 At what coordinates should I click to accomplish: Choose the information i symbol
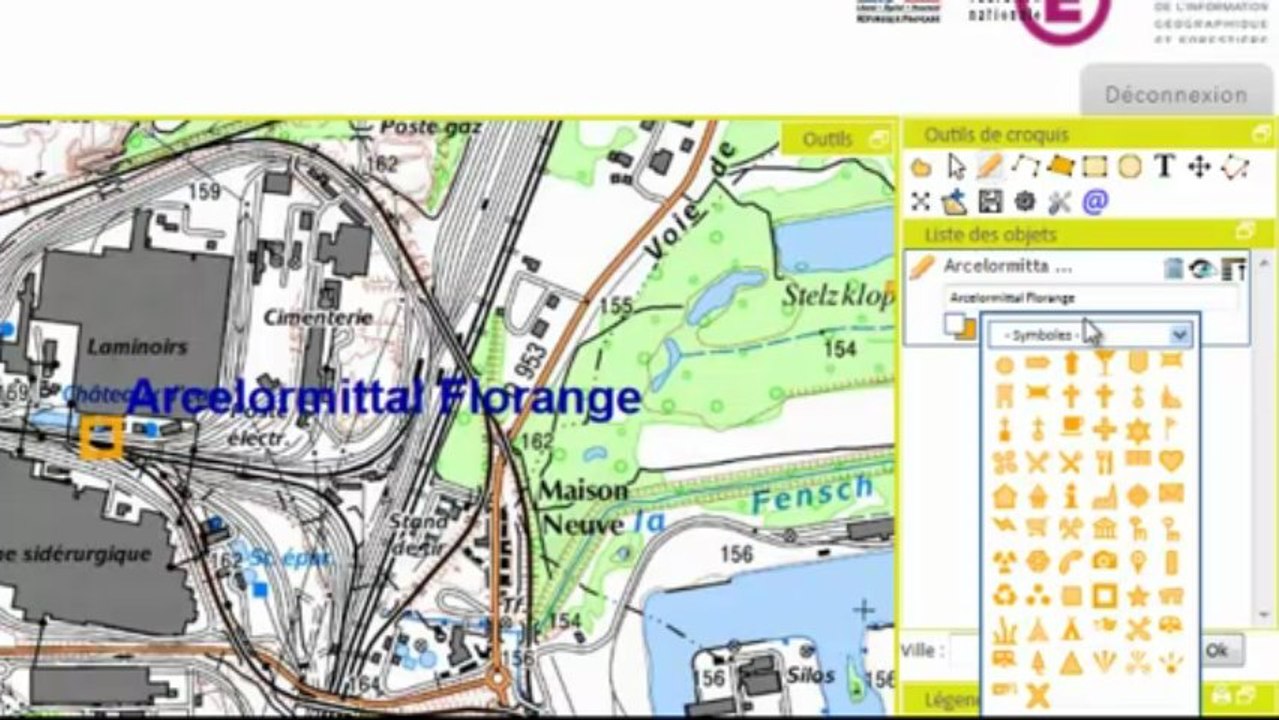point(1071,494)
